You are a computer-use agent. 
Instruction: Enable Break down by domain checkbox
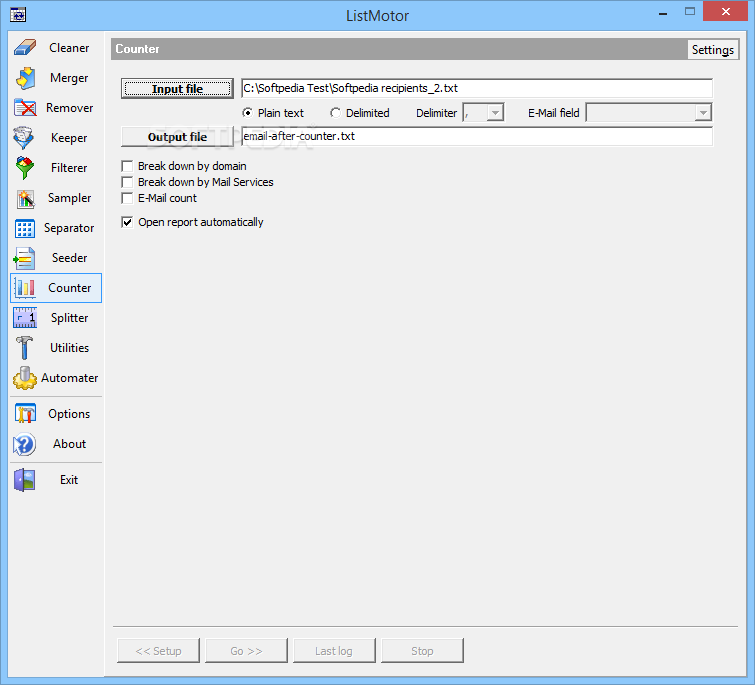[x=127, y=166]
